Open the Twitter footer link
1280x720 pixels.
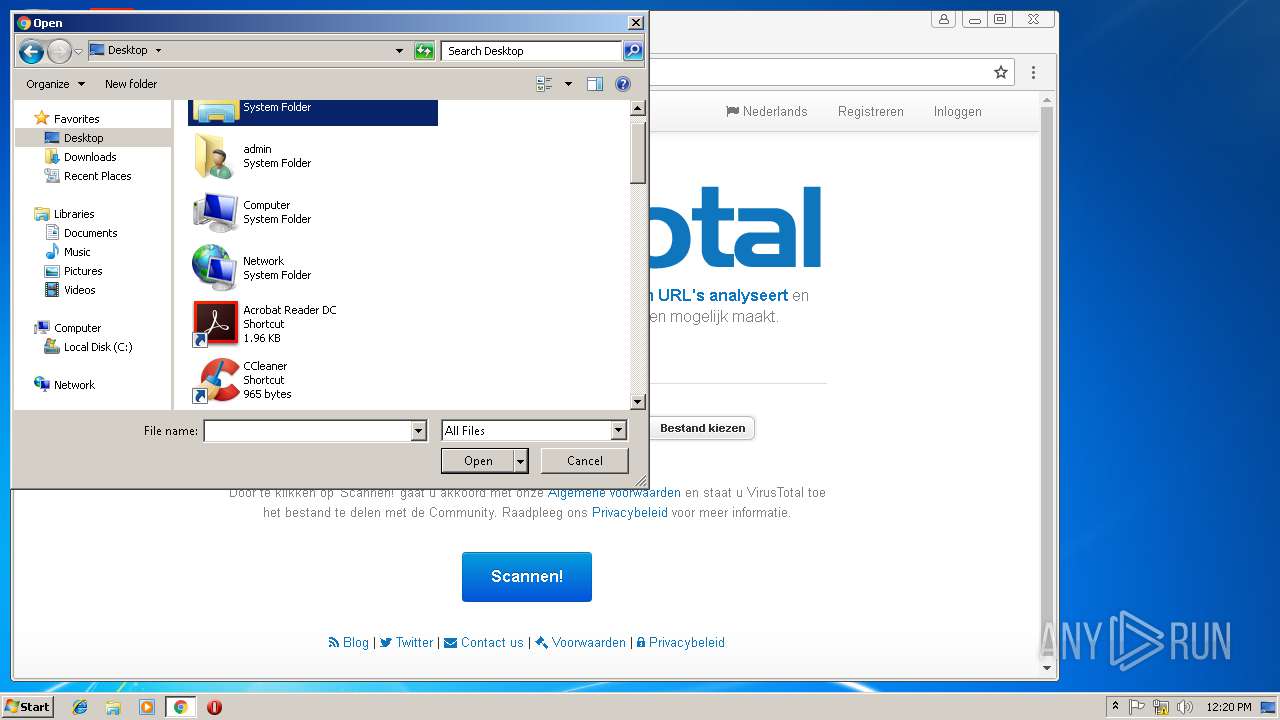coord(407,643)
